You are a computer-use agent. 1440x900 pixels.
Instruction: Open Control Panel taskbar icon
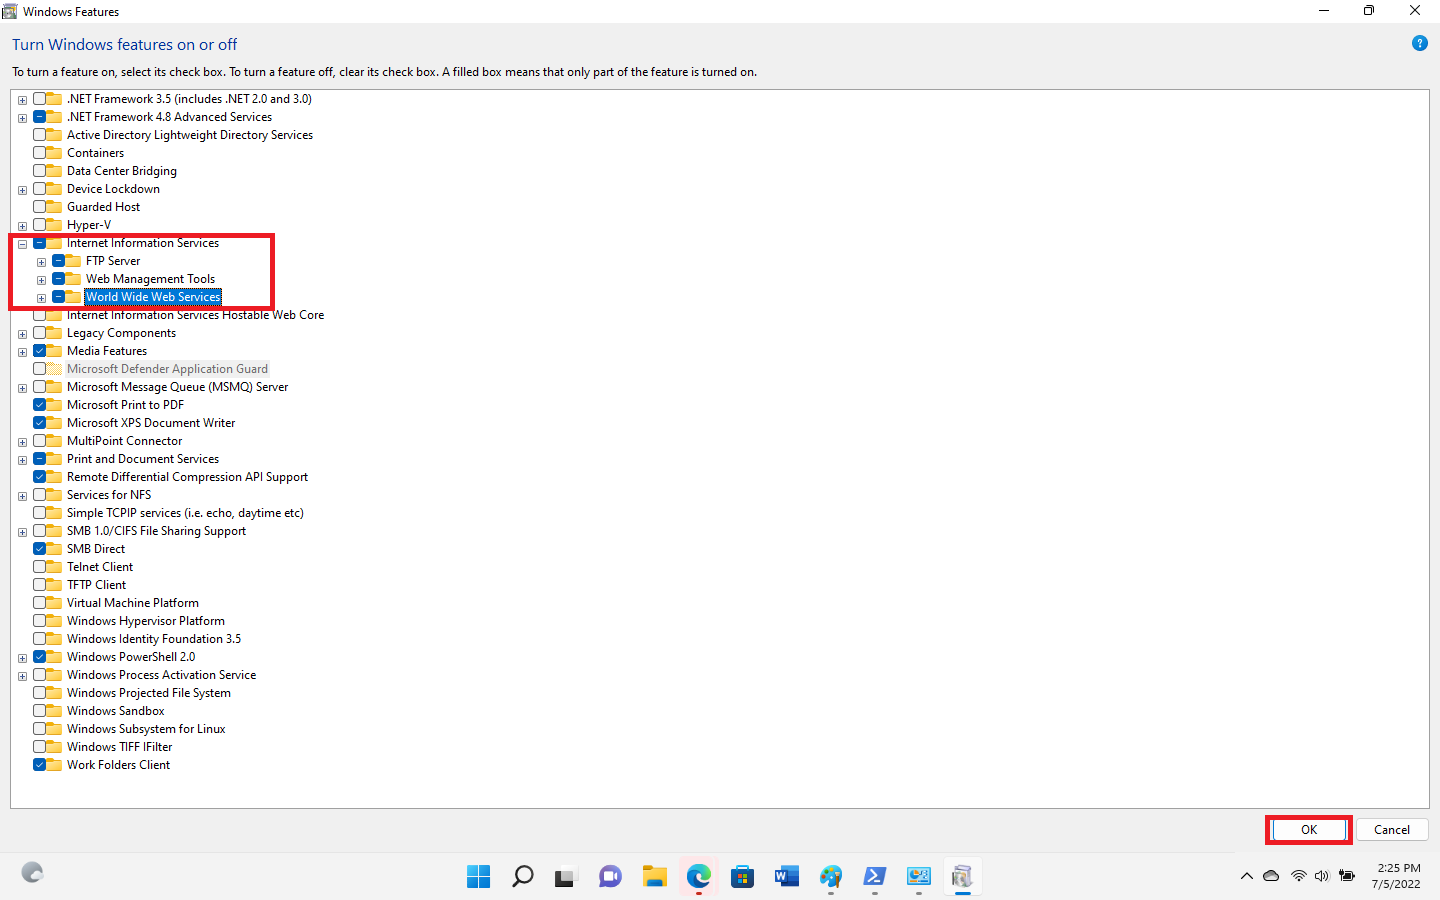pos(918,877)
